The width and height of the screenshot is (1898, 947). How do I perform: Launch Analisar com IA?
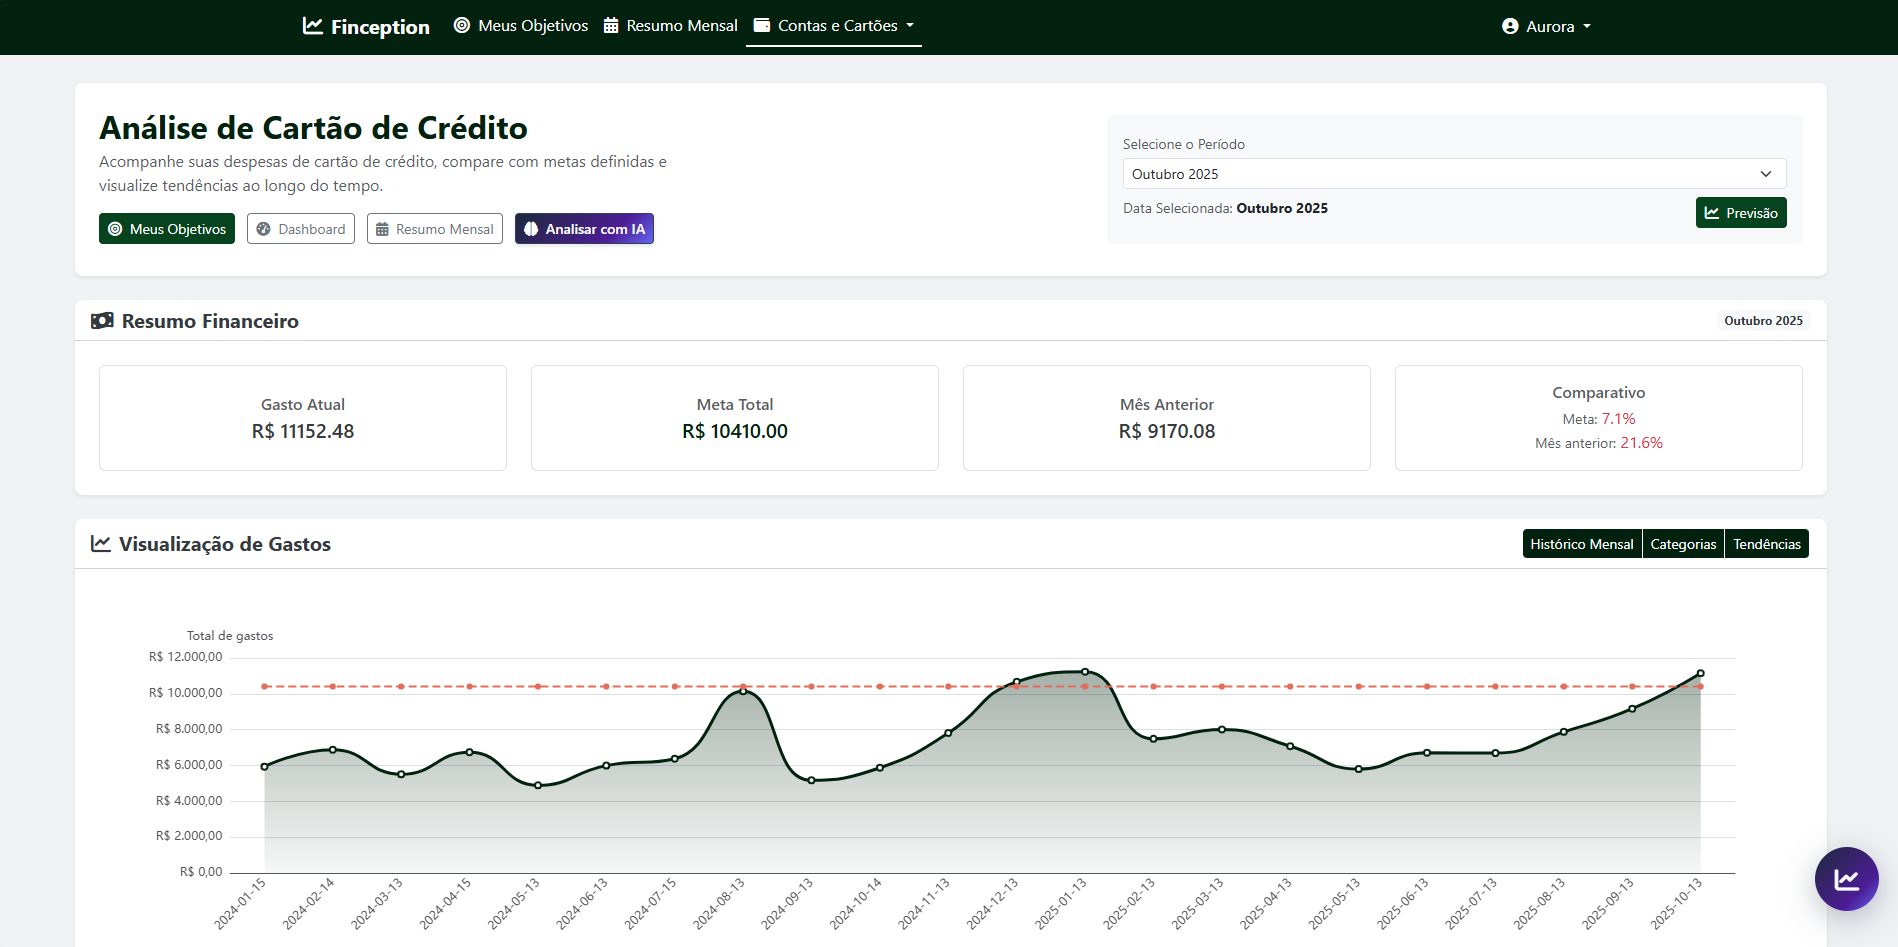click(x=584, y=228)
